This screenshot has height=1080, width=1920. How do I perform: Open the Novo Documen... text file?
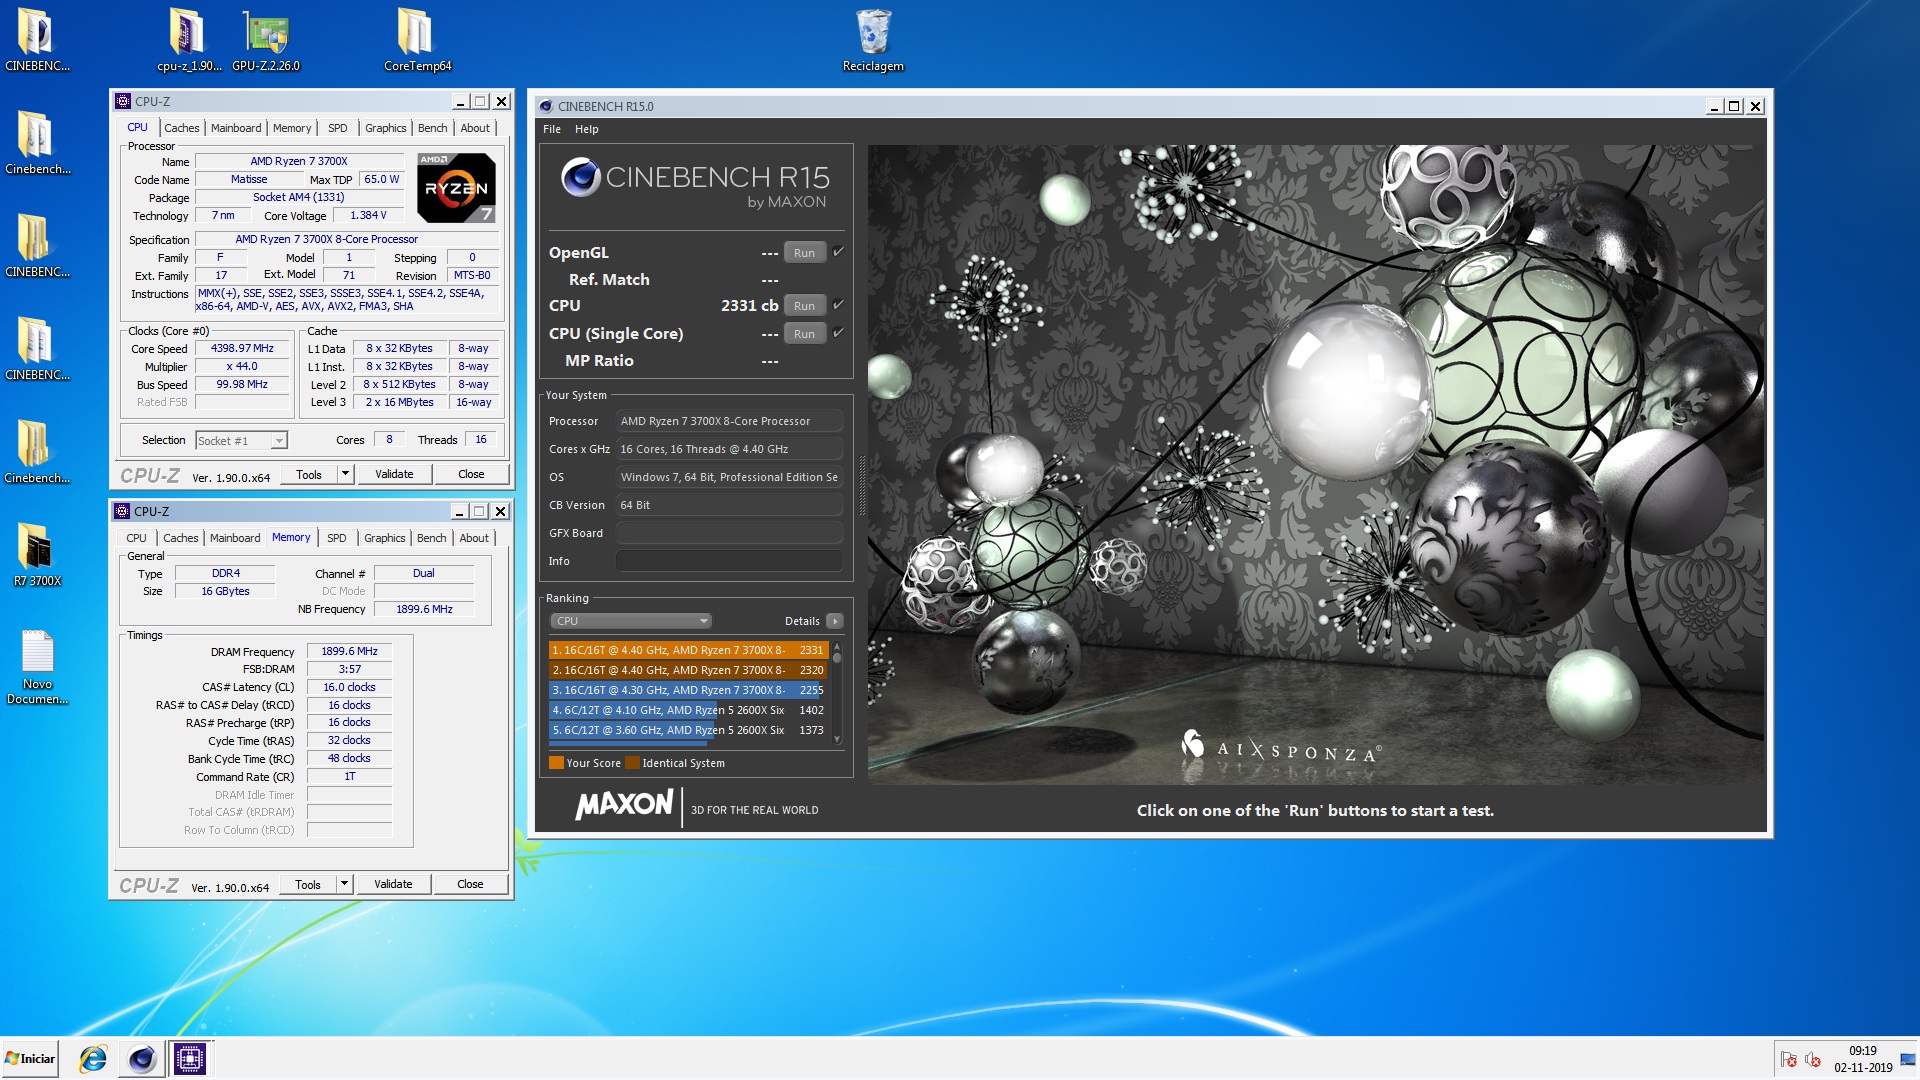[x=37, y=667]
